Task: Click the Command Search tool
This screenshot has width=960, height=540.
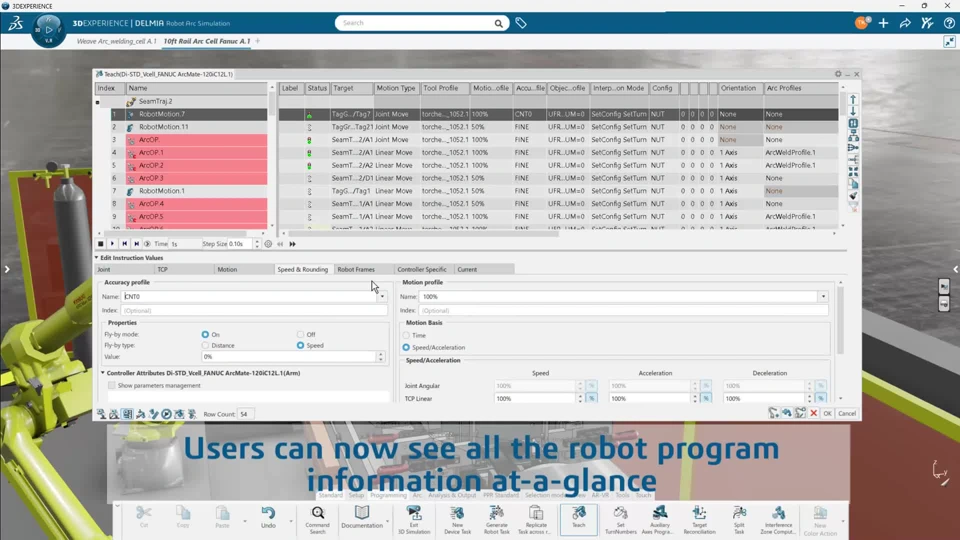Action: point(317,519)
